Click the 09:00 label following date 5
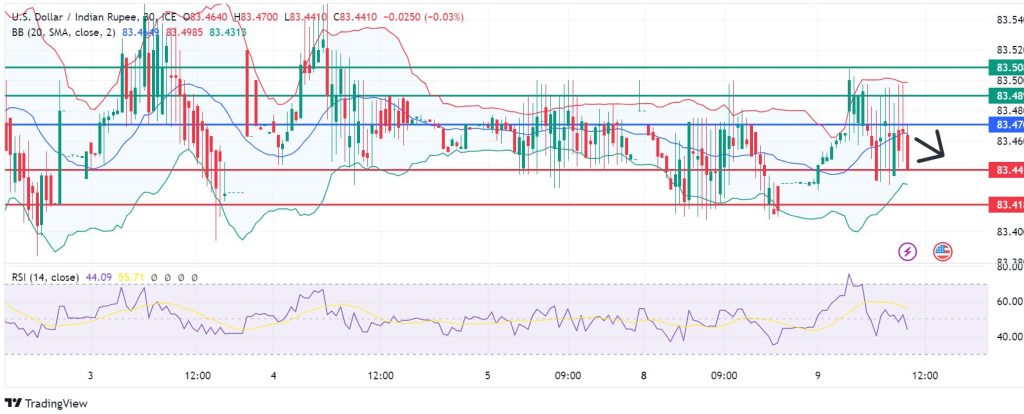1024x414 pixels. 568,375
